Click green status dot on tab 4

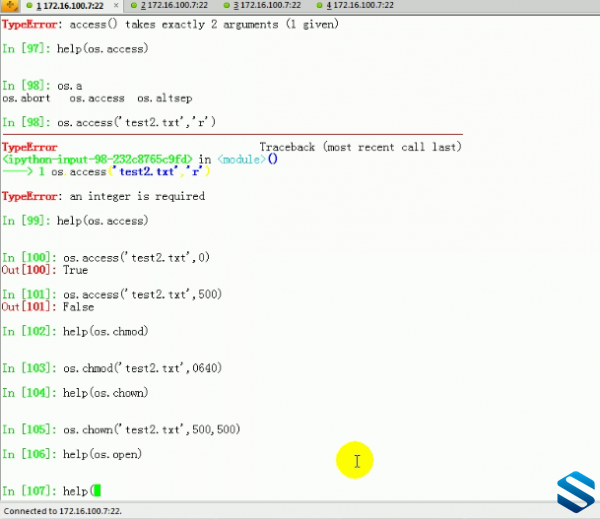point(320,5)
